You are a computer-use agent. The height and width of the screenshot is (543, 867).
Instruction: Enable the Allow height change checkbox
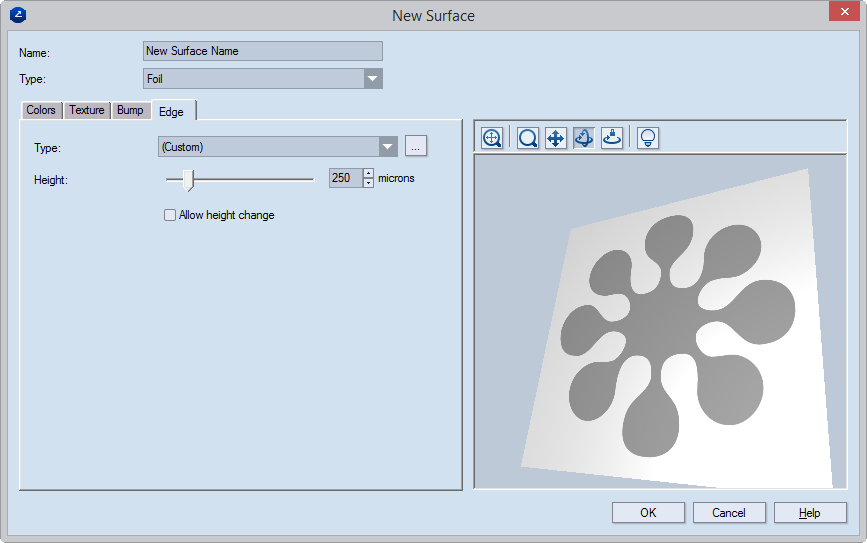170,215
